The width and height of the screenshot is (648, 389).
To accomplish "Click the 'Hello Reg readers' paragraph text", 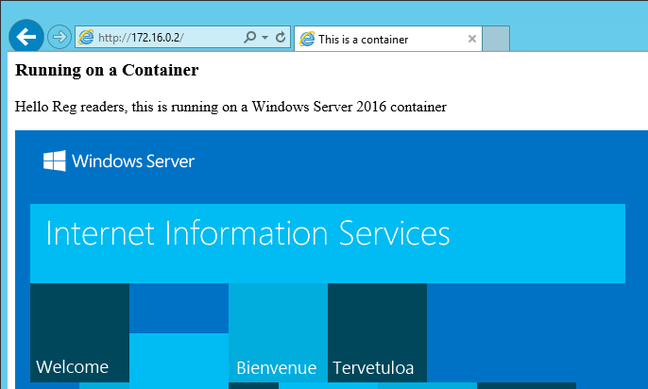I will [x=231, y=107].
